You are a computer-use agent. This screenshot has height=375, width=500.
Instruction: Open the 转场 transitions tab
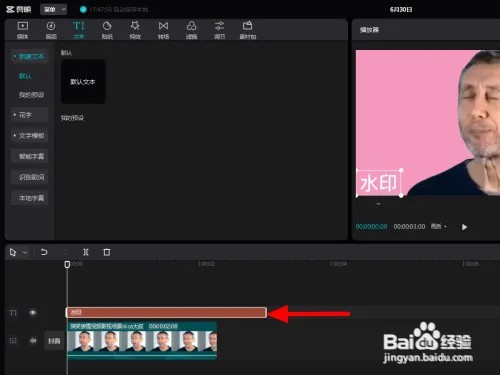point(163,30)
